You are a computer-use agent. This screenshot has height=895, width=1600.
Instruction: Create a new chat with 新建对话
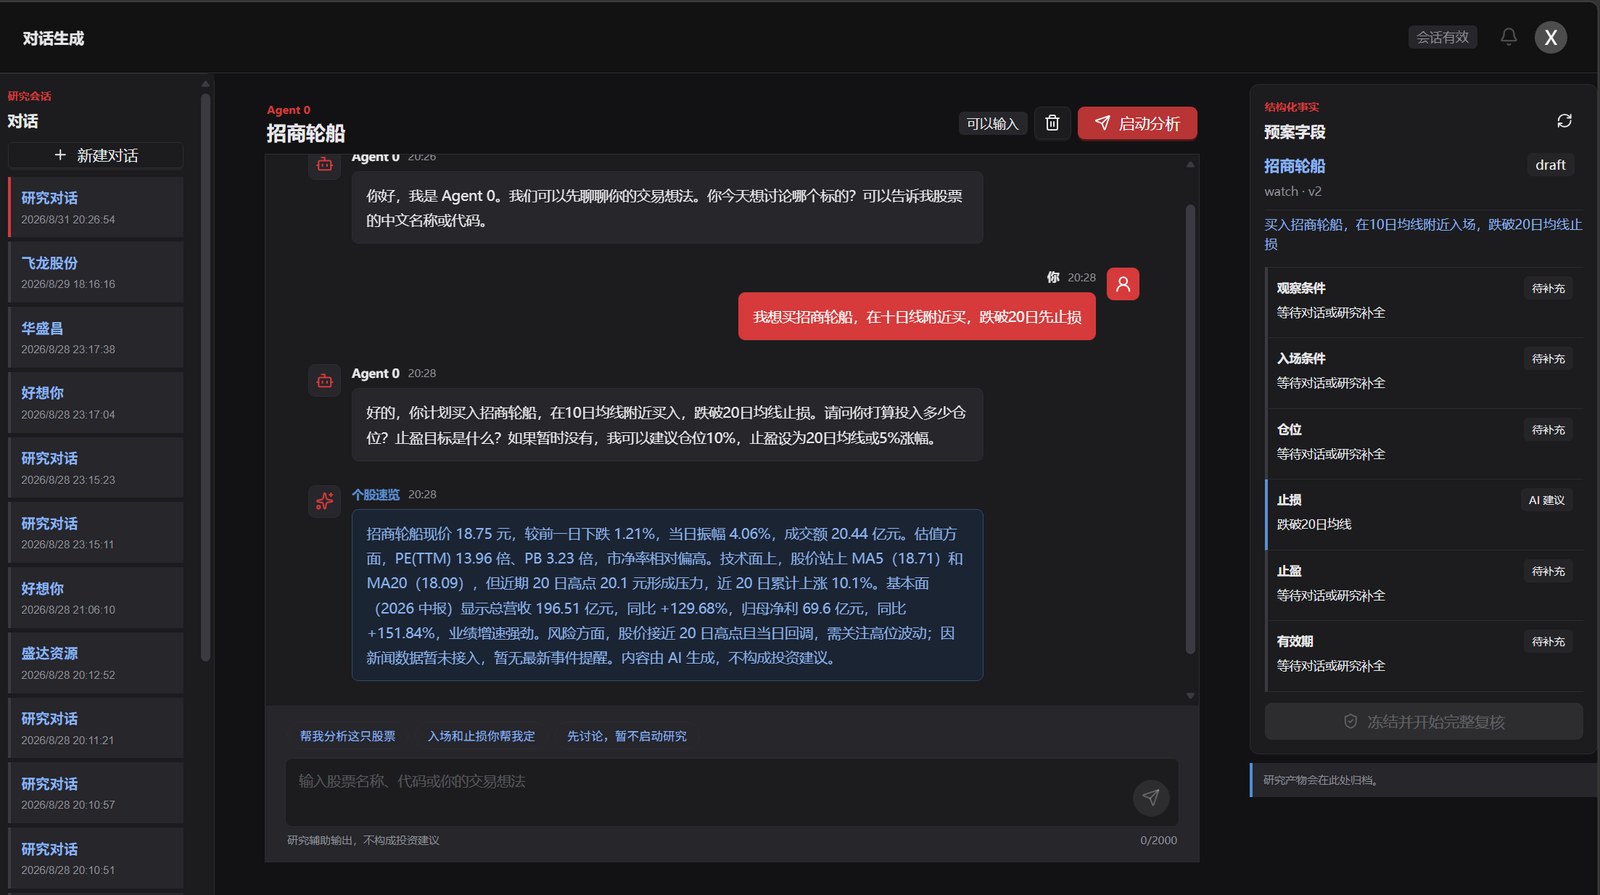coord(96,155)
